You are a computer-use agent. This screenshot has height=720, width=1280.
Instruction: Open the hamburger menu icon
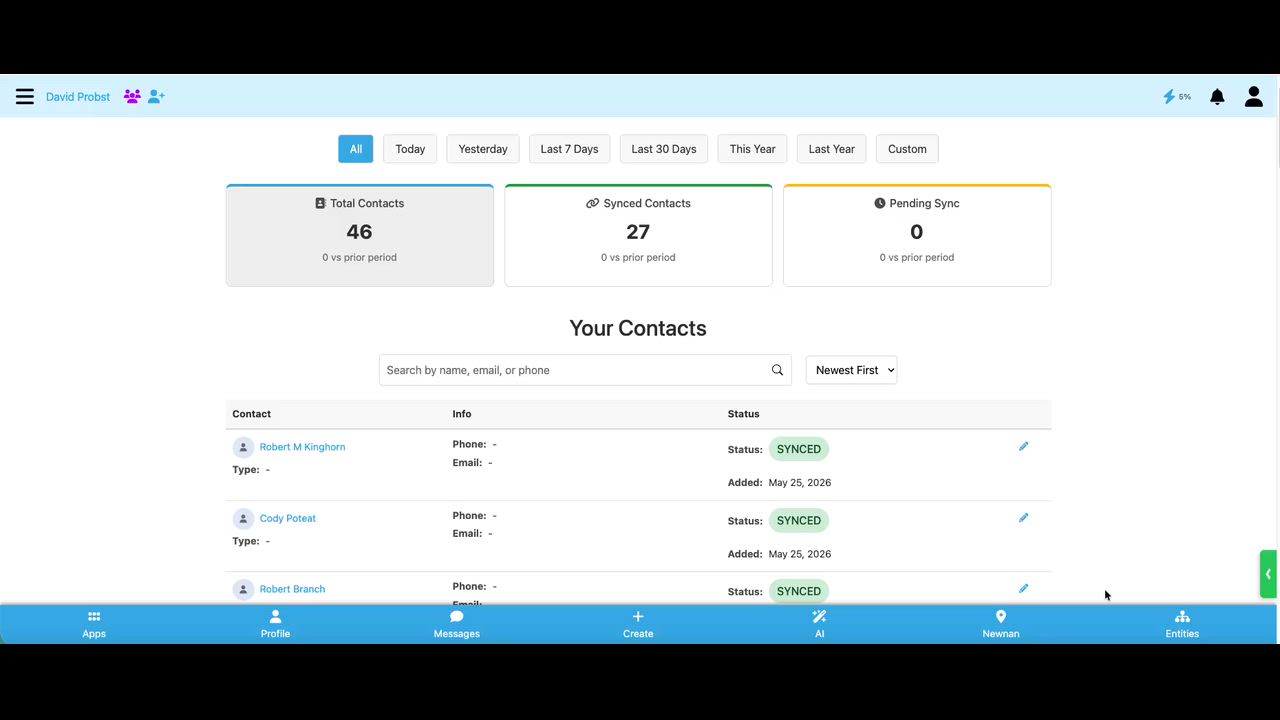[x=25, y=97]
